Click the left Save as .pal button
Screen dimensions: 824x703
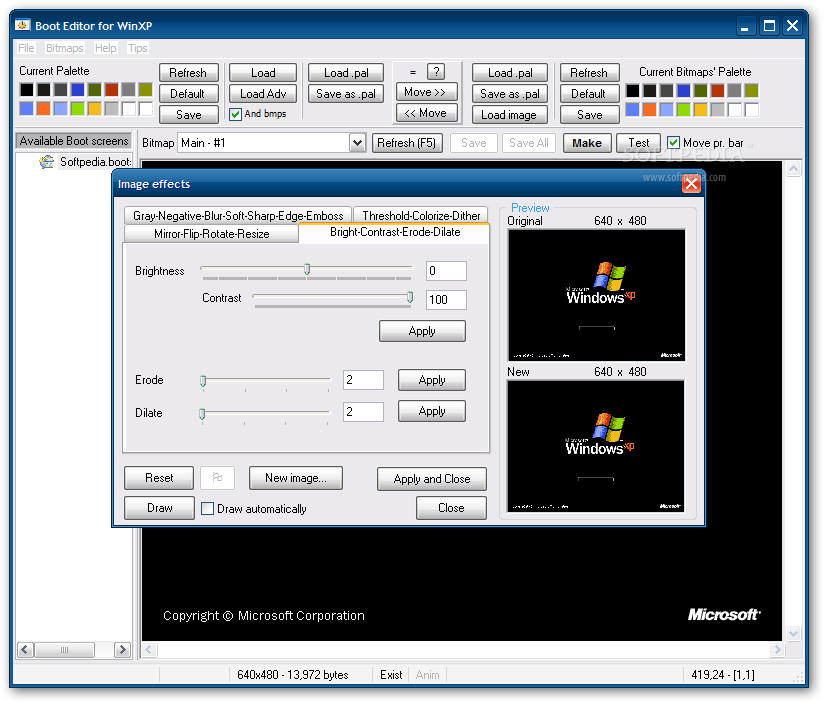coord(346,94)
